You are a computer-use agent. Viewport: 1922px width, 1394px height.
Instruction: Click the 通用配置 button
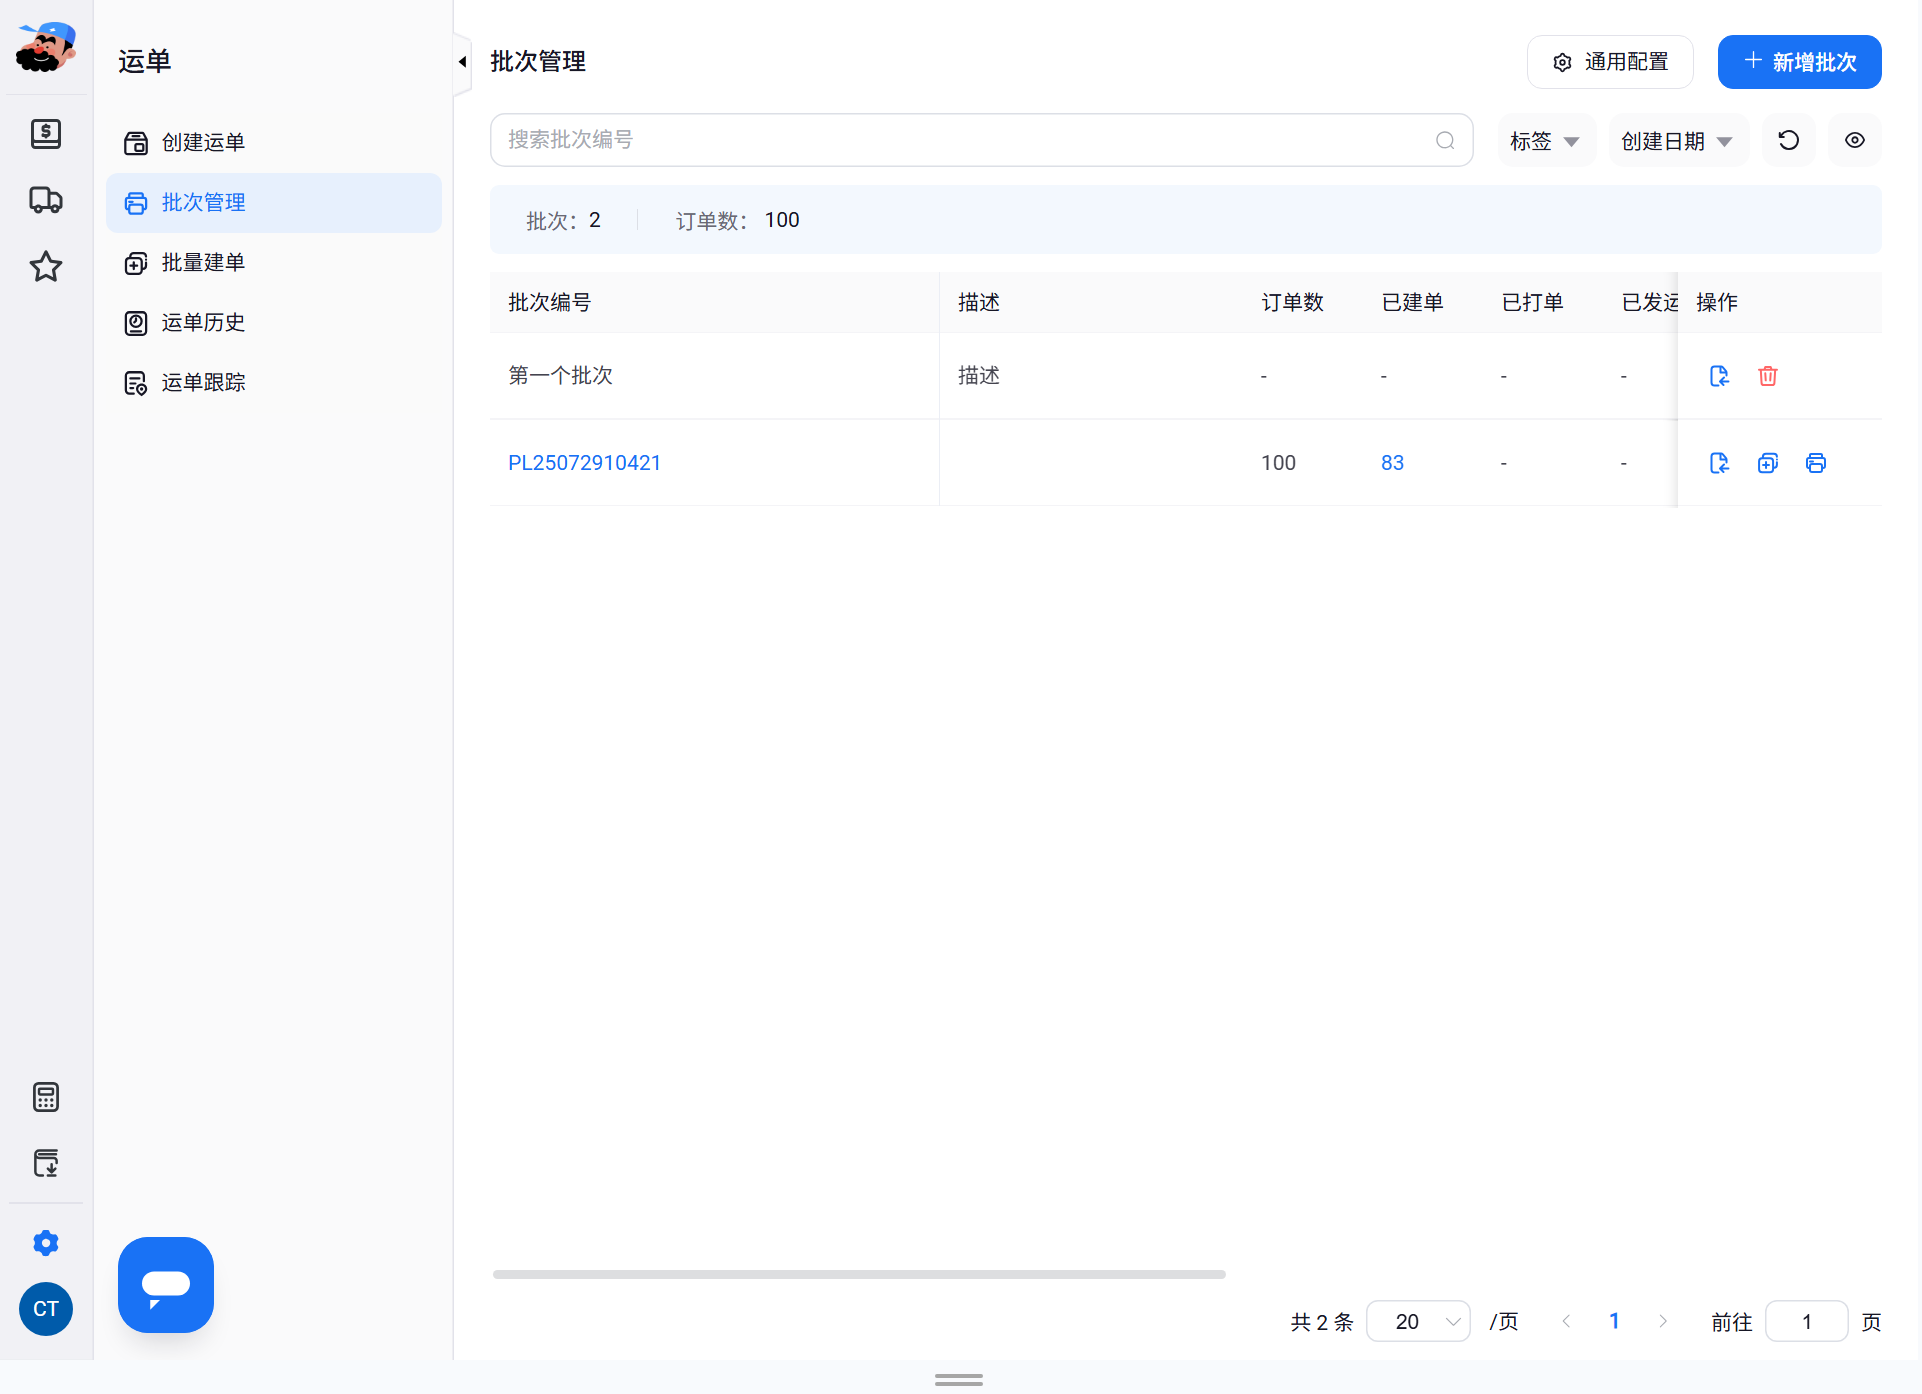coord(1610,62)
